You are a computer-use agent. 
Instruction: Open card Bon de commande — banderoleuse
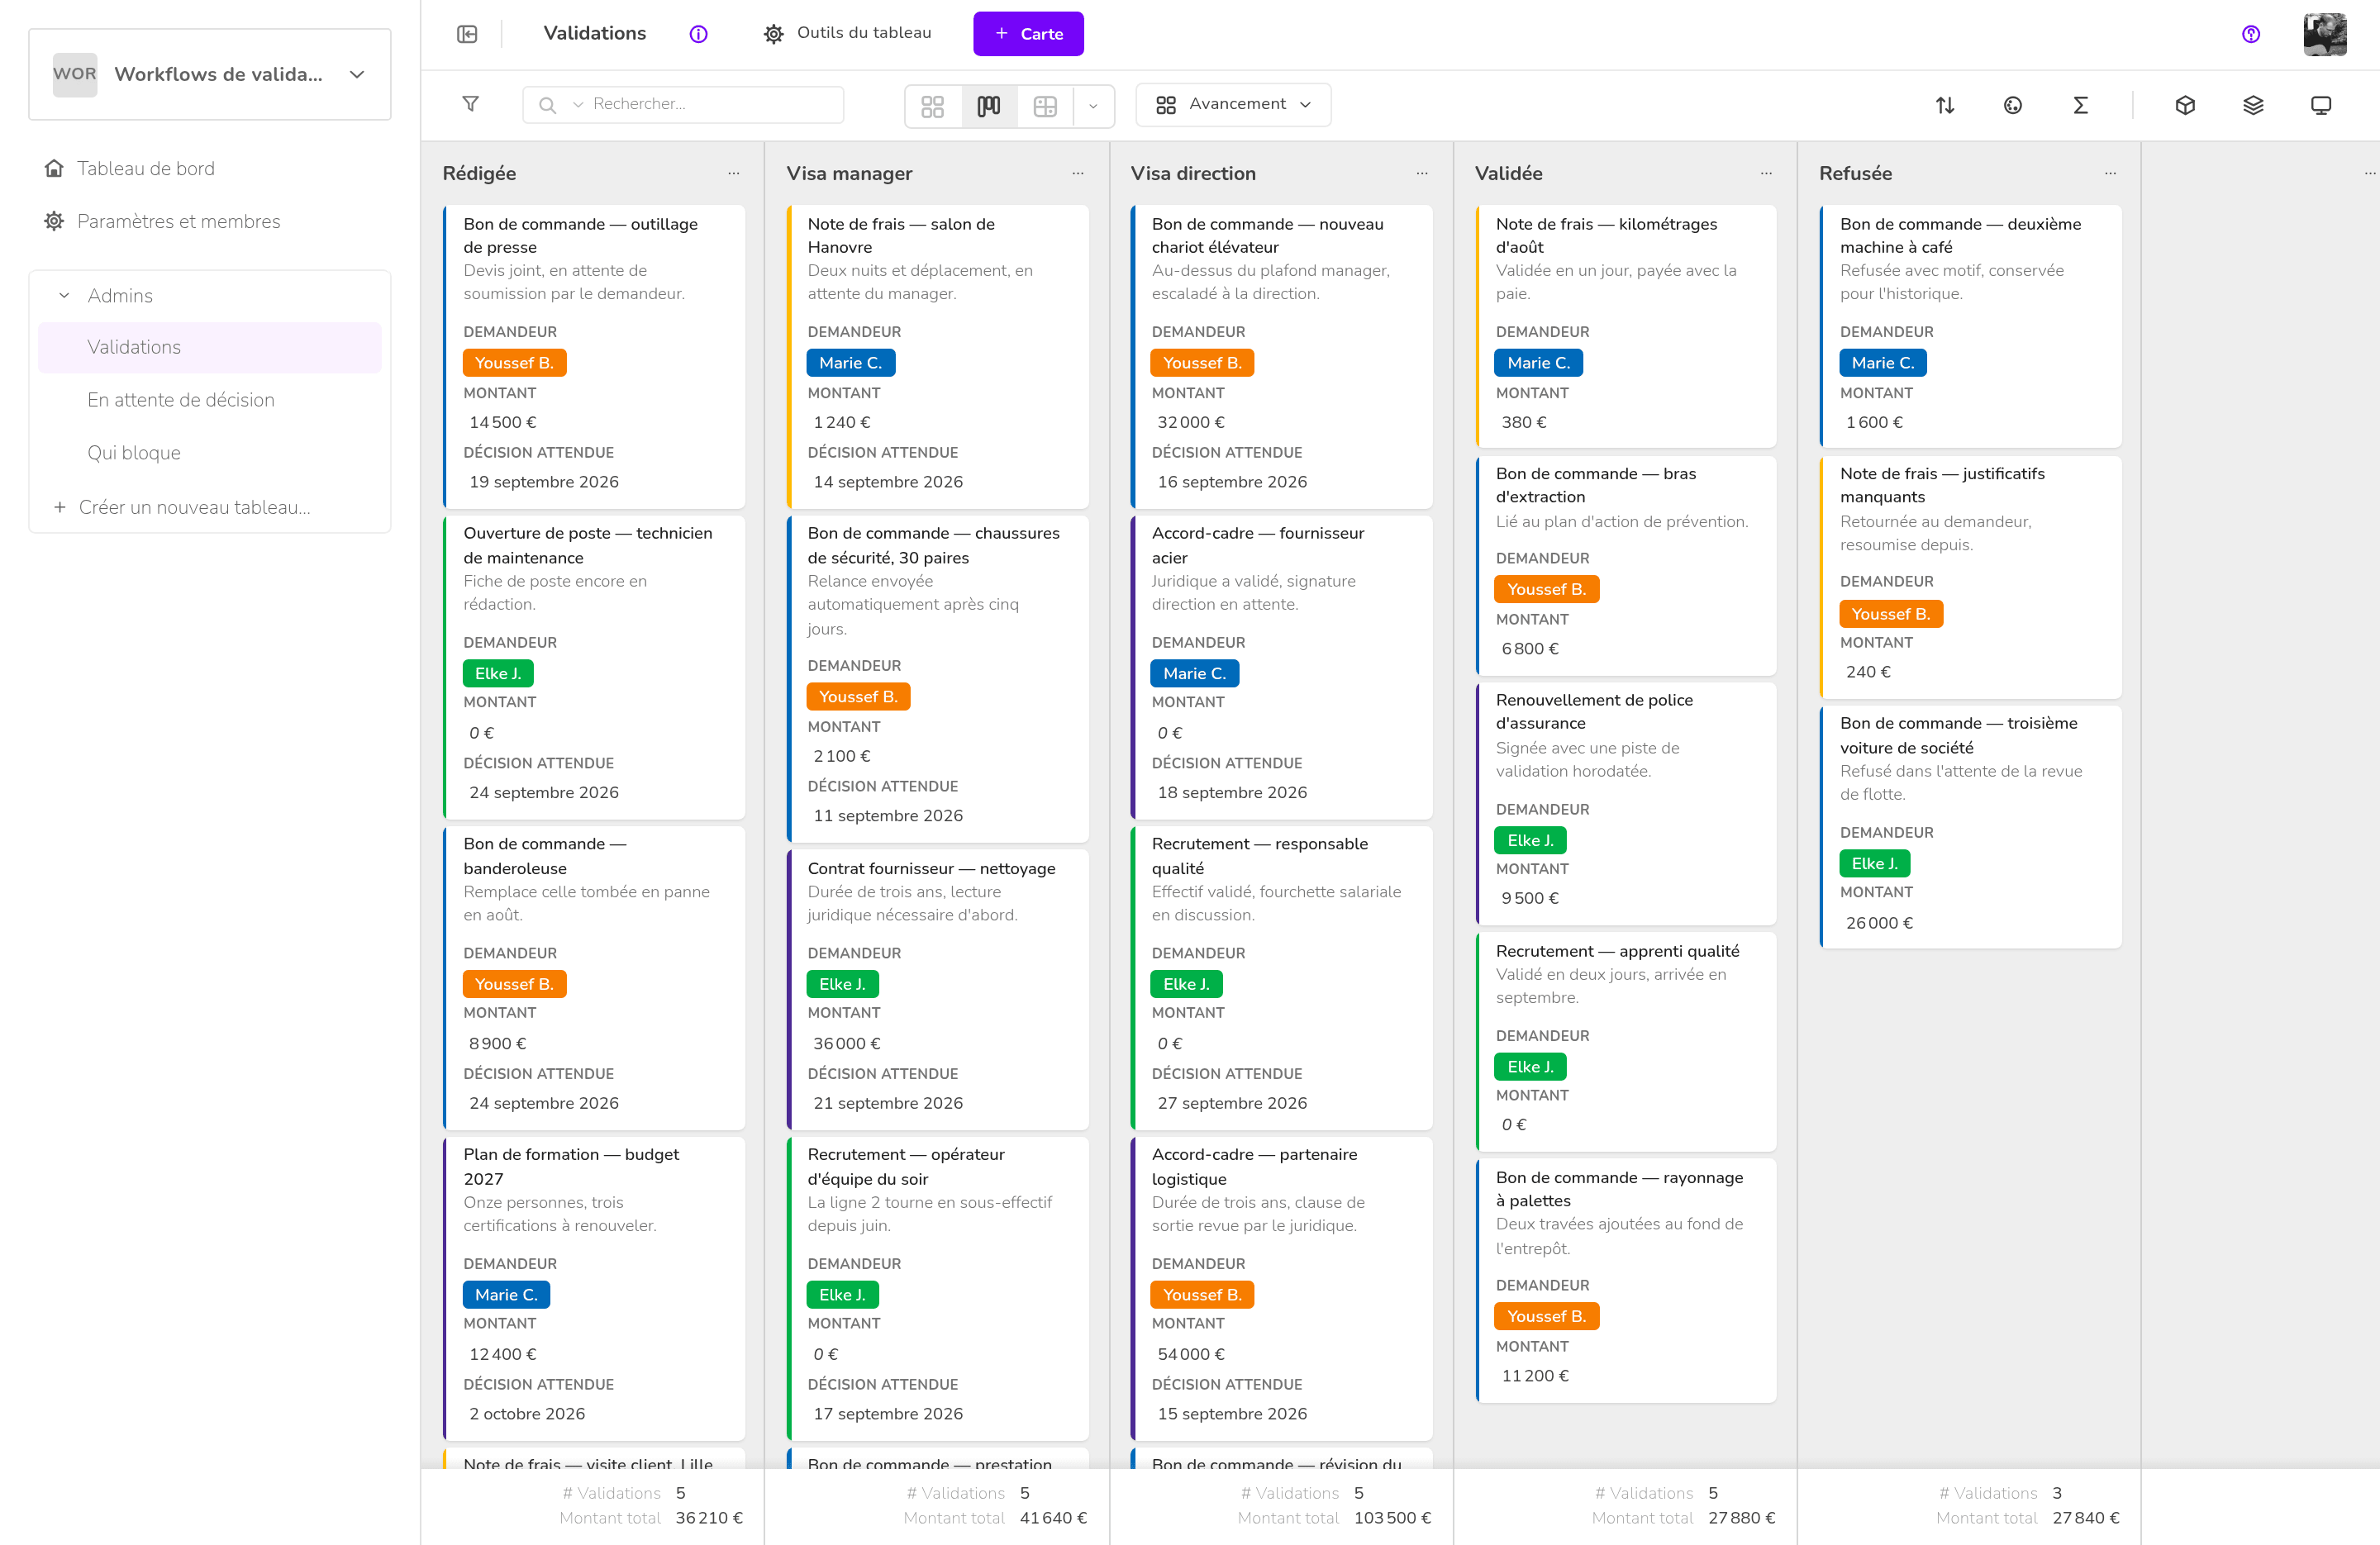[594, 977]
